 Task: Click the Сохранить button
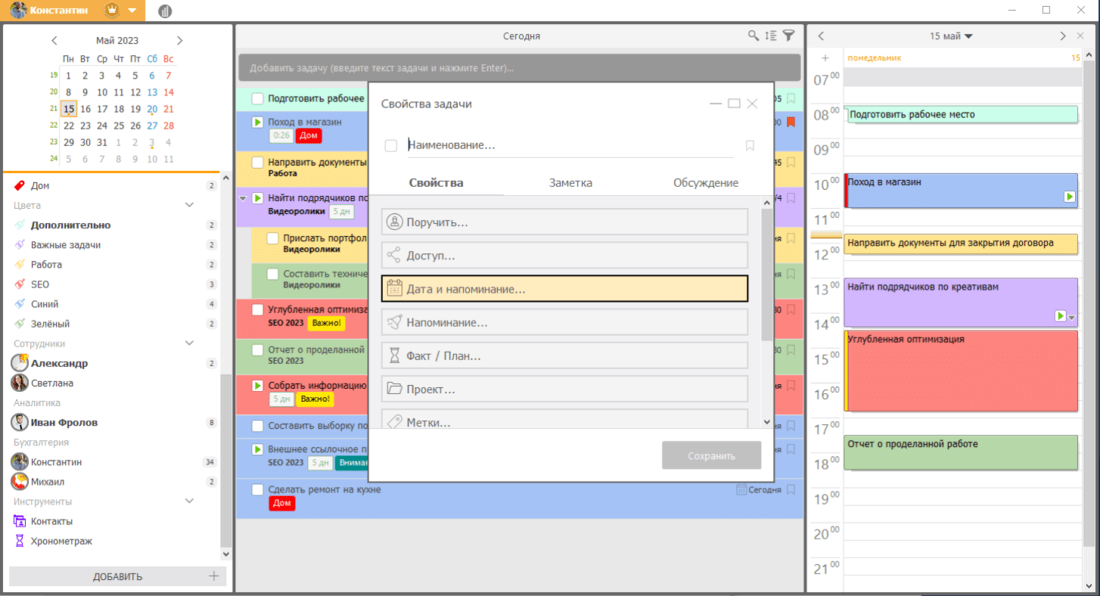[711, 456]
